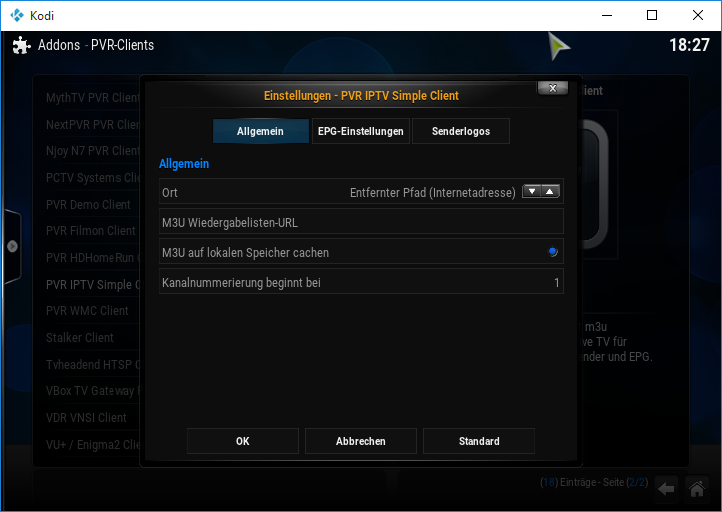
Task: Select VBox TV Gateway in the list
Action: 93,391
